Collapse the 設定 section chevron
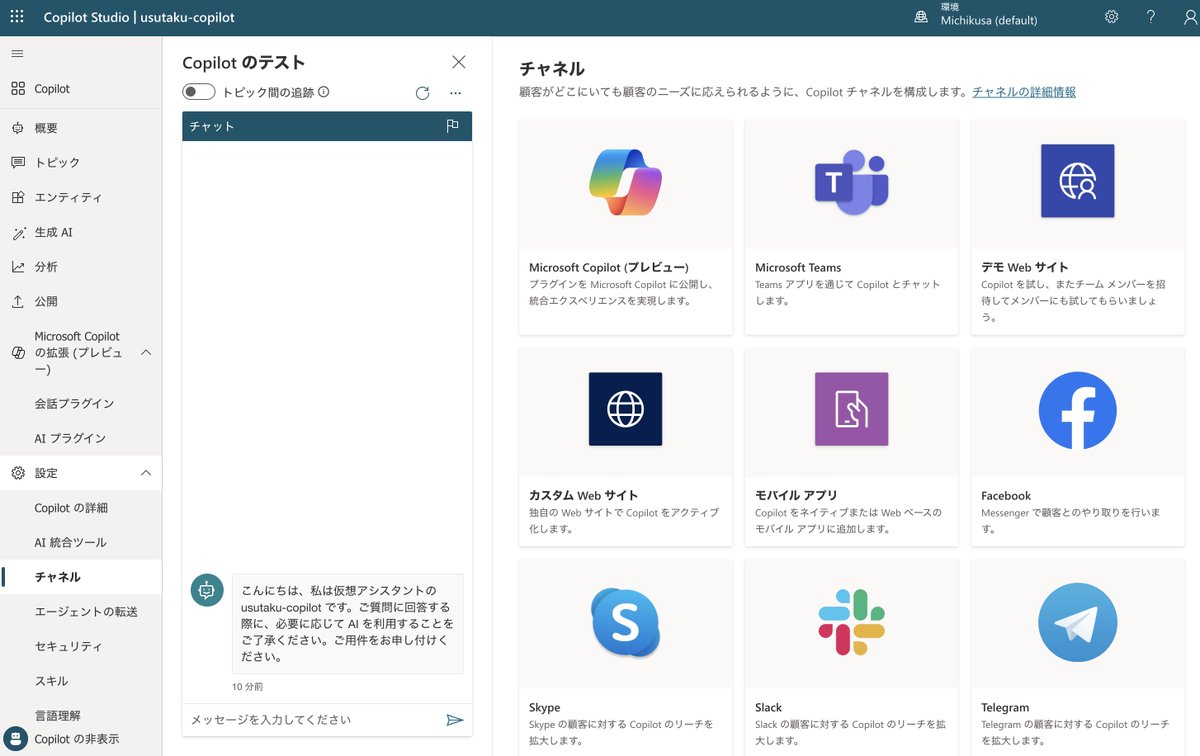This screenshot has width=1200, height=756. 145,473
